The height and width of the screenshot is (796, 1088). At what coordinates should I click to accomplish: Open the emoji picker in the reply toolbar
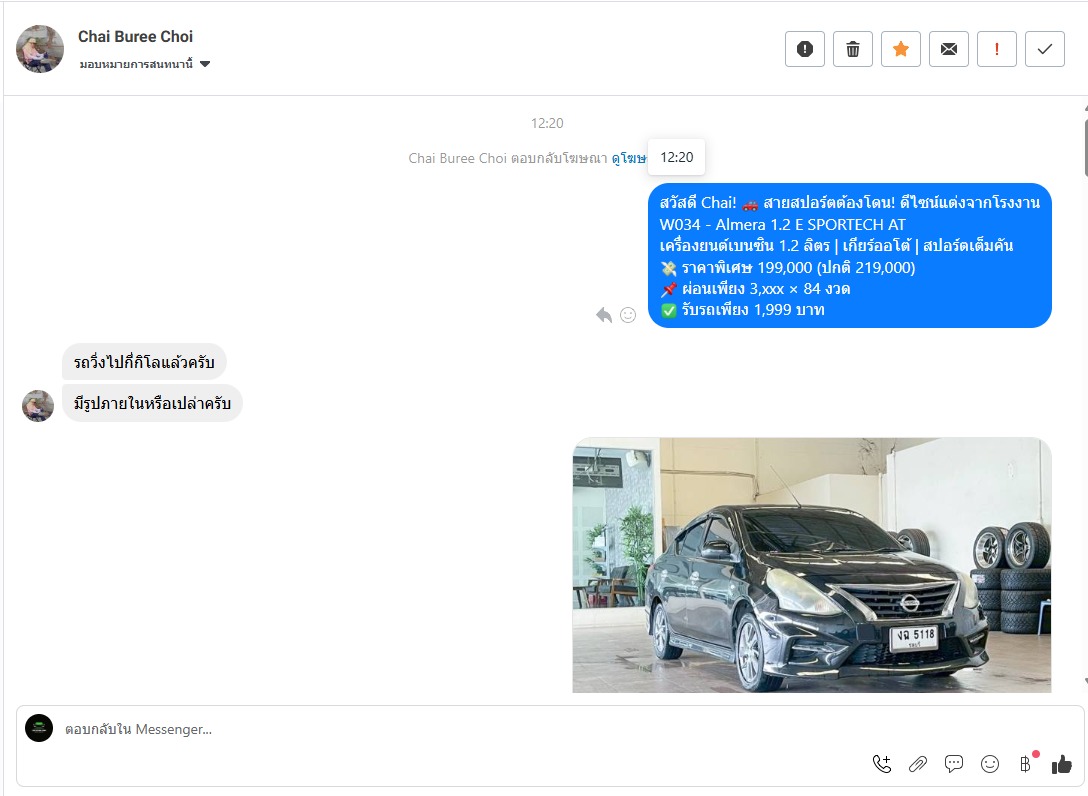pyautogui.click(x=990, y=764)
